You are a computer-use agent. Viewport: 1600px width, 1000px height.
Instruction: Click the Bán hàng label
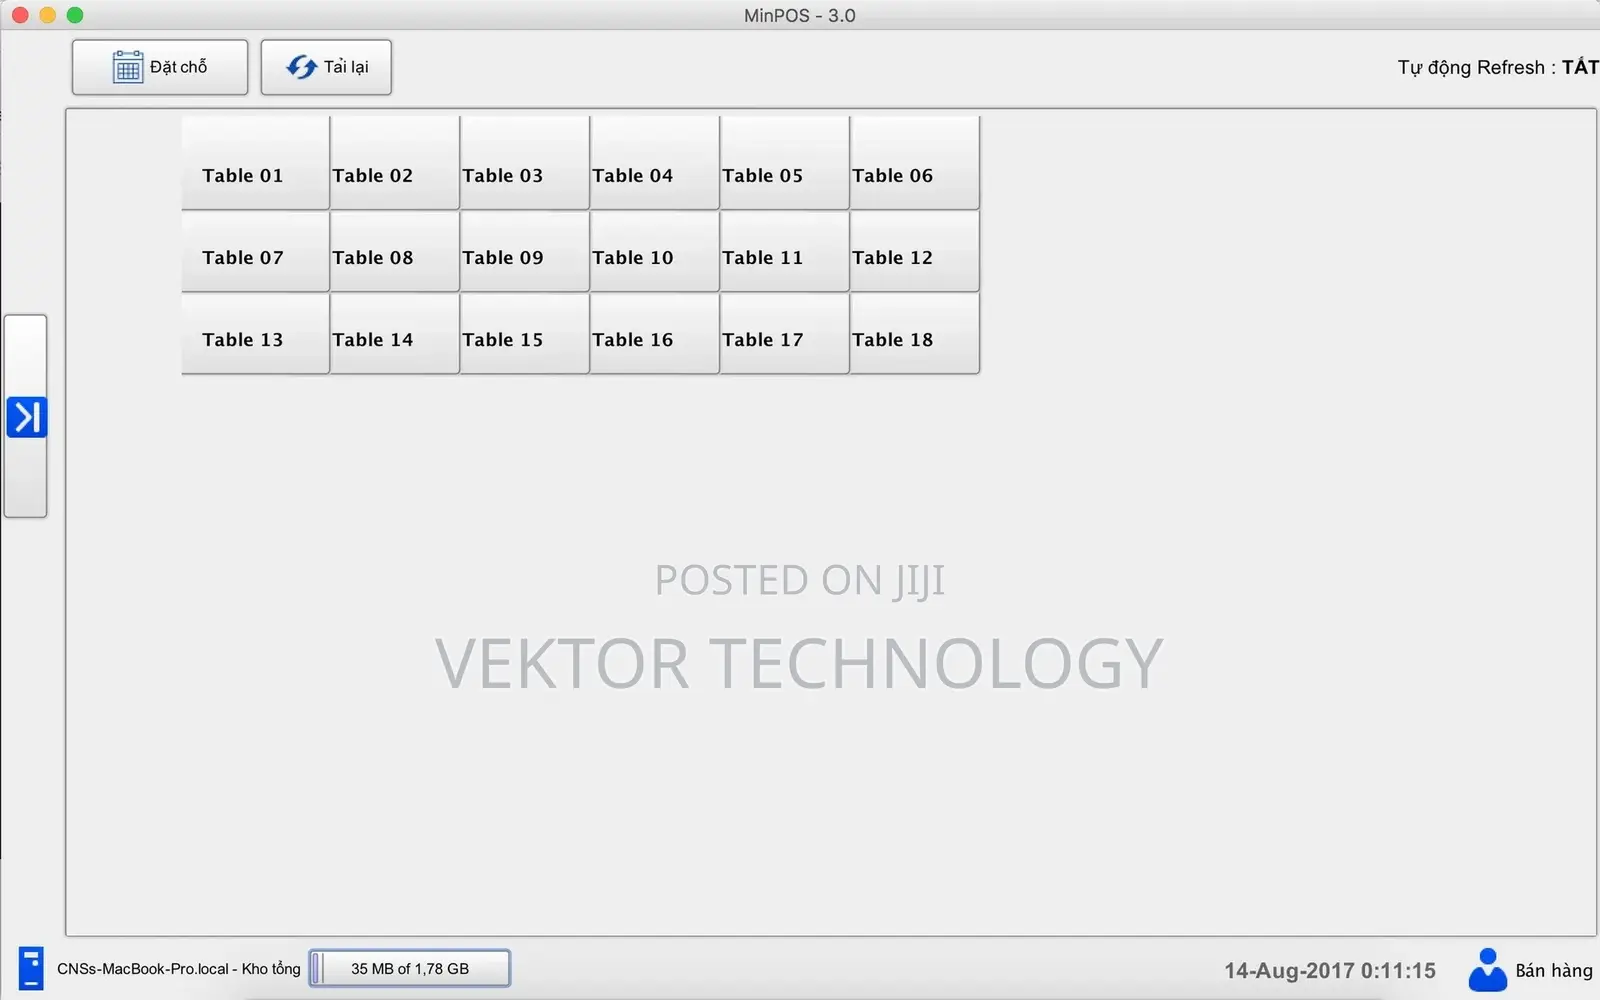(x=1554, y=970)
